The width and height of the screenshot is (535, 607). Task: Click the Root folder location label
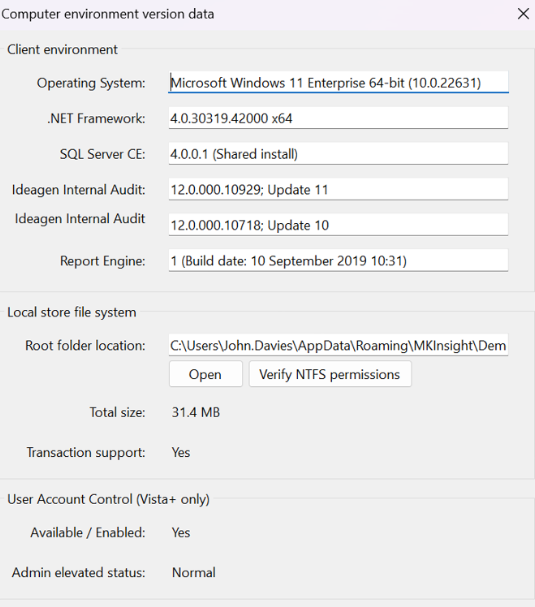point(85,345)
